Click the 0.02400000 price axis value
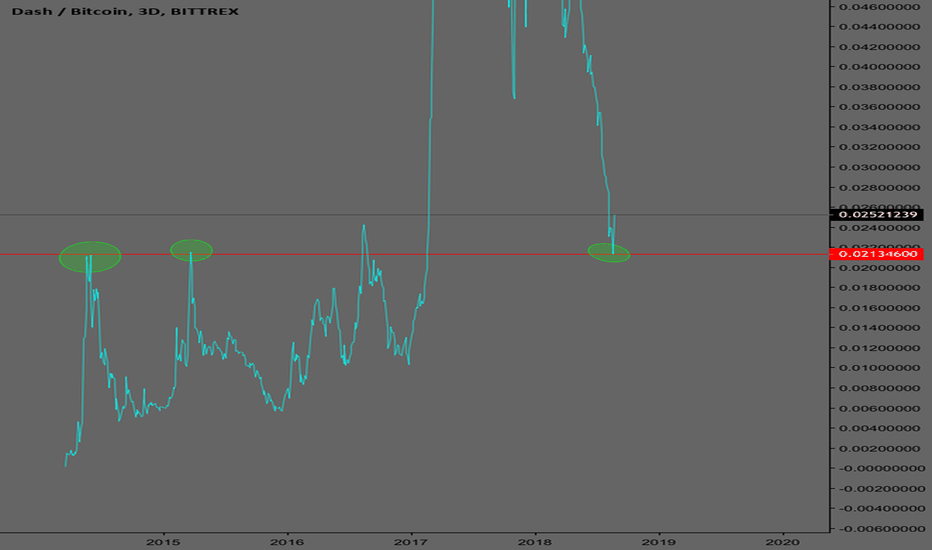 coord(879,228)
